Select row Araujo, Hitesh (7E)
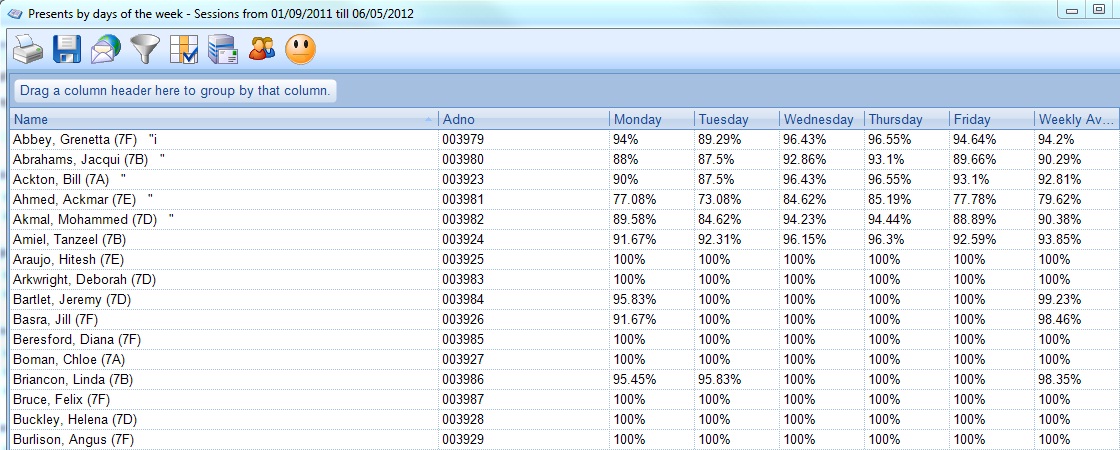Image resolution: width=1120 pixels, height=450 pixels. pos(565,259)
